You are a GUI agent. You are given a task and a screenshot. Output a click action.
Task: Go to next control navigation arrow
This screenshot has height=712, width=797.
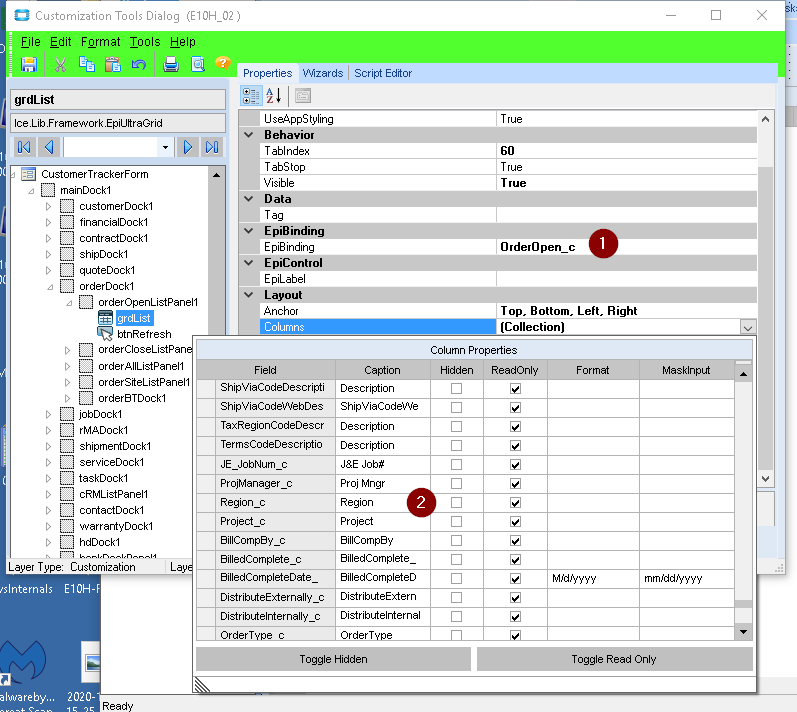tap(188, 147)
